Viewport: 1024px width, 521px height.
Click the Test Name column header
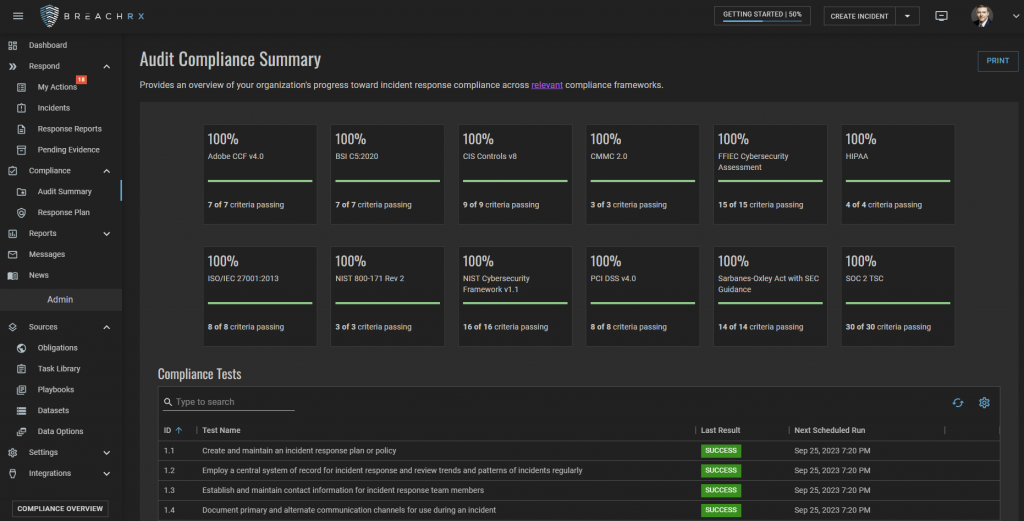coord(221,430)
